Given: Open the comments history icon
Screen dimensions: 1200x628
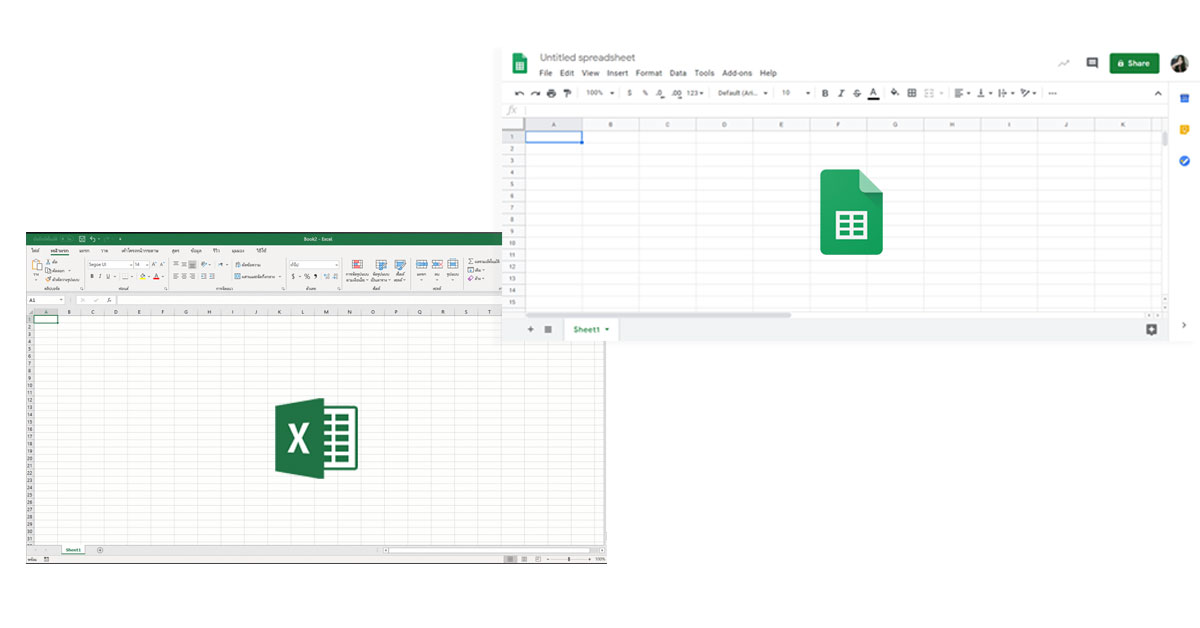Looking at the screenshot, I should [1092, 63].
